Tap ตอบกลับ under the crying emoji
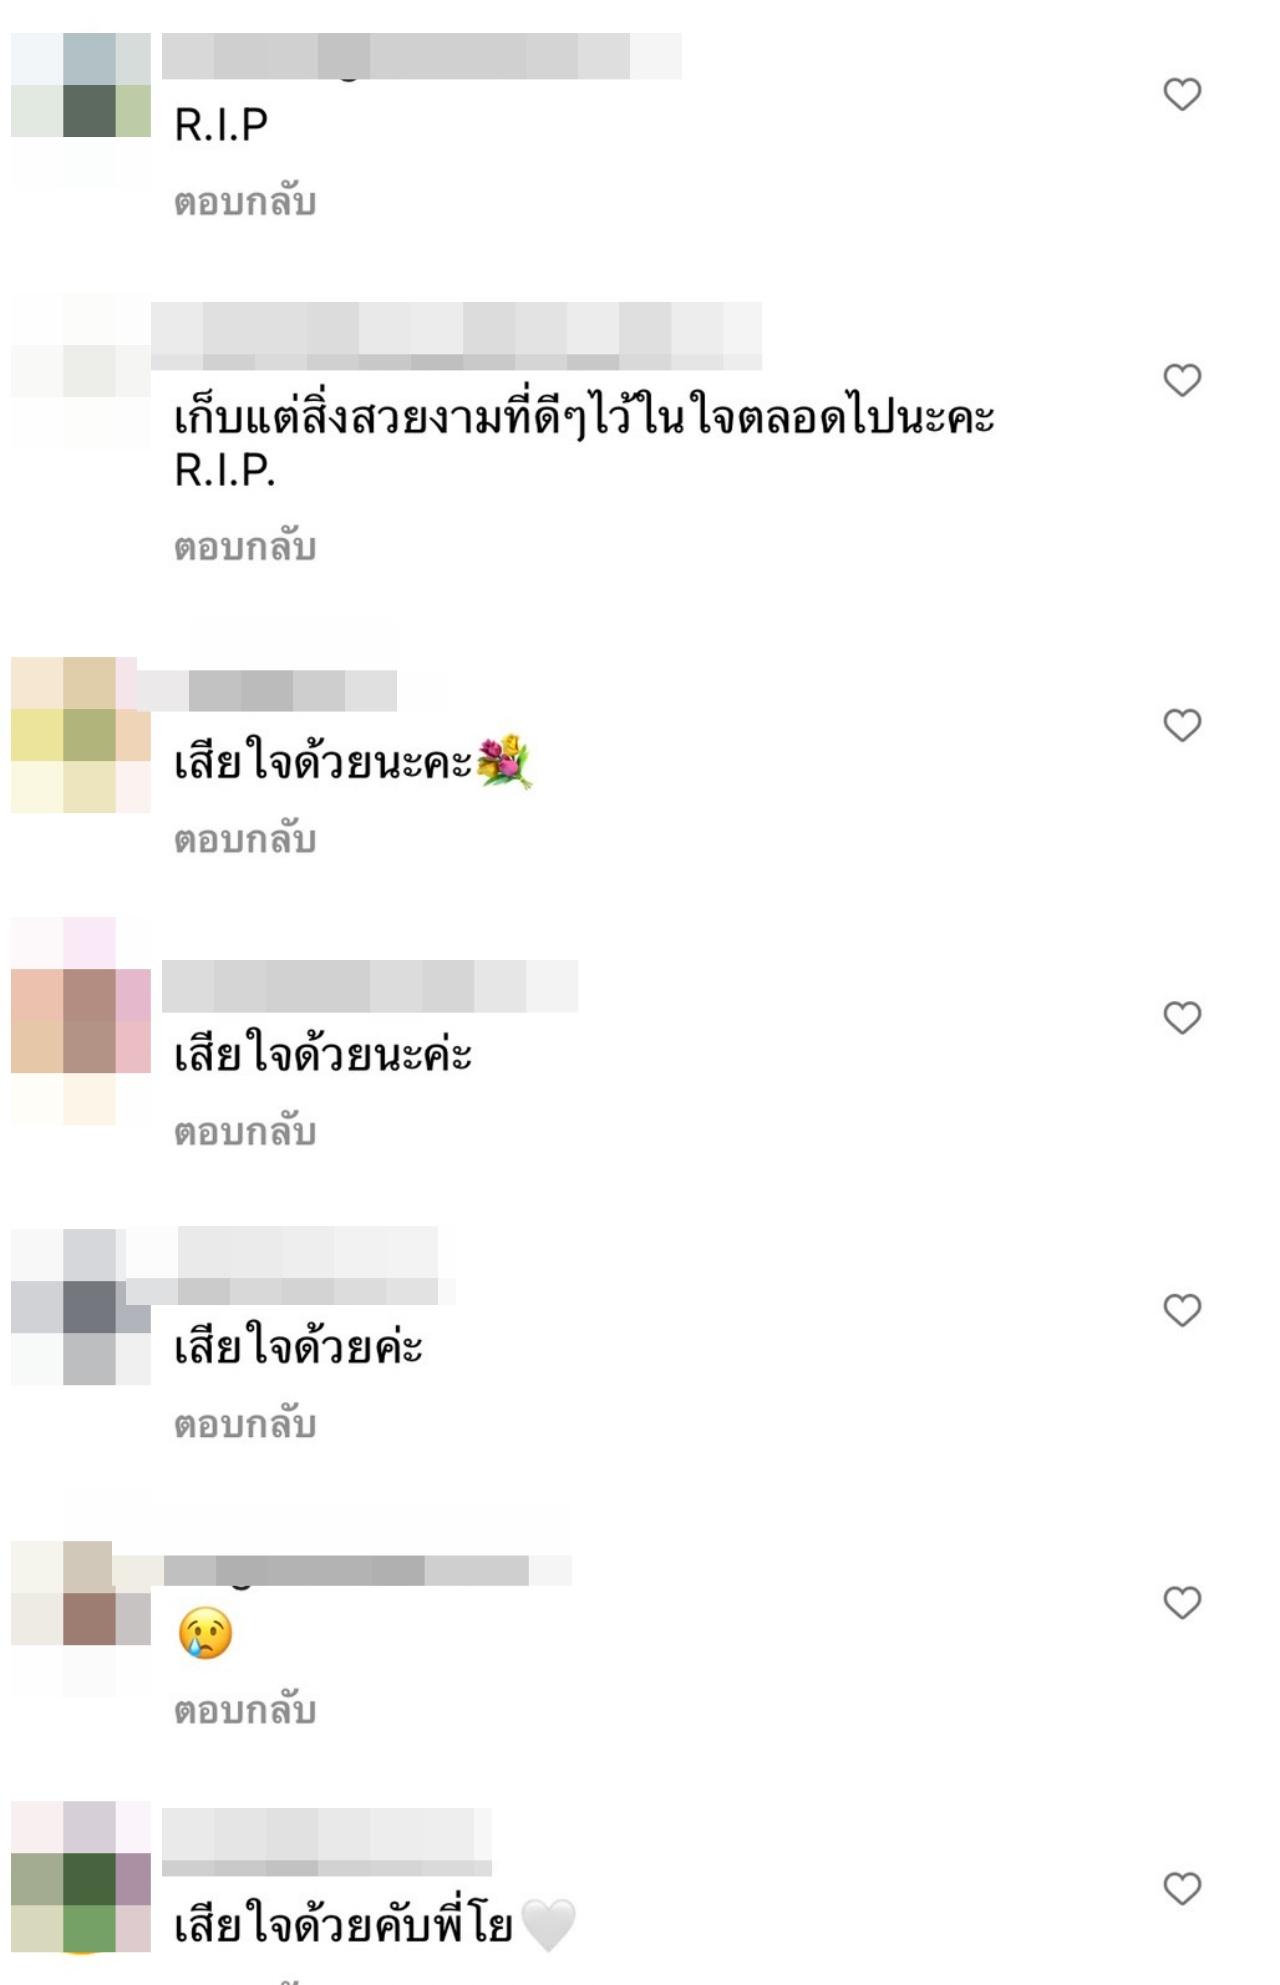Viewport: 1280px width, 1985px height. pos(245,1709)
